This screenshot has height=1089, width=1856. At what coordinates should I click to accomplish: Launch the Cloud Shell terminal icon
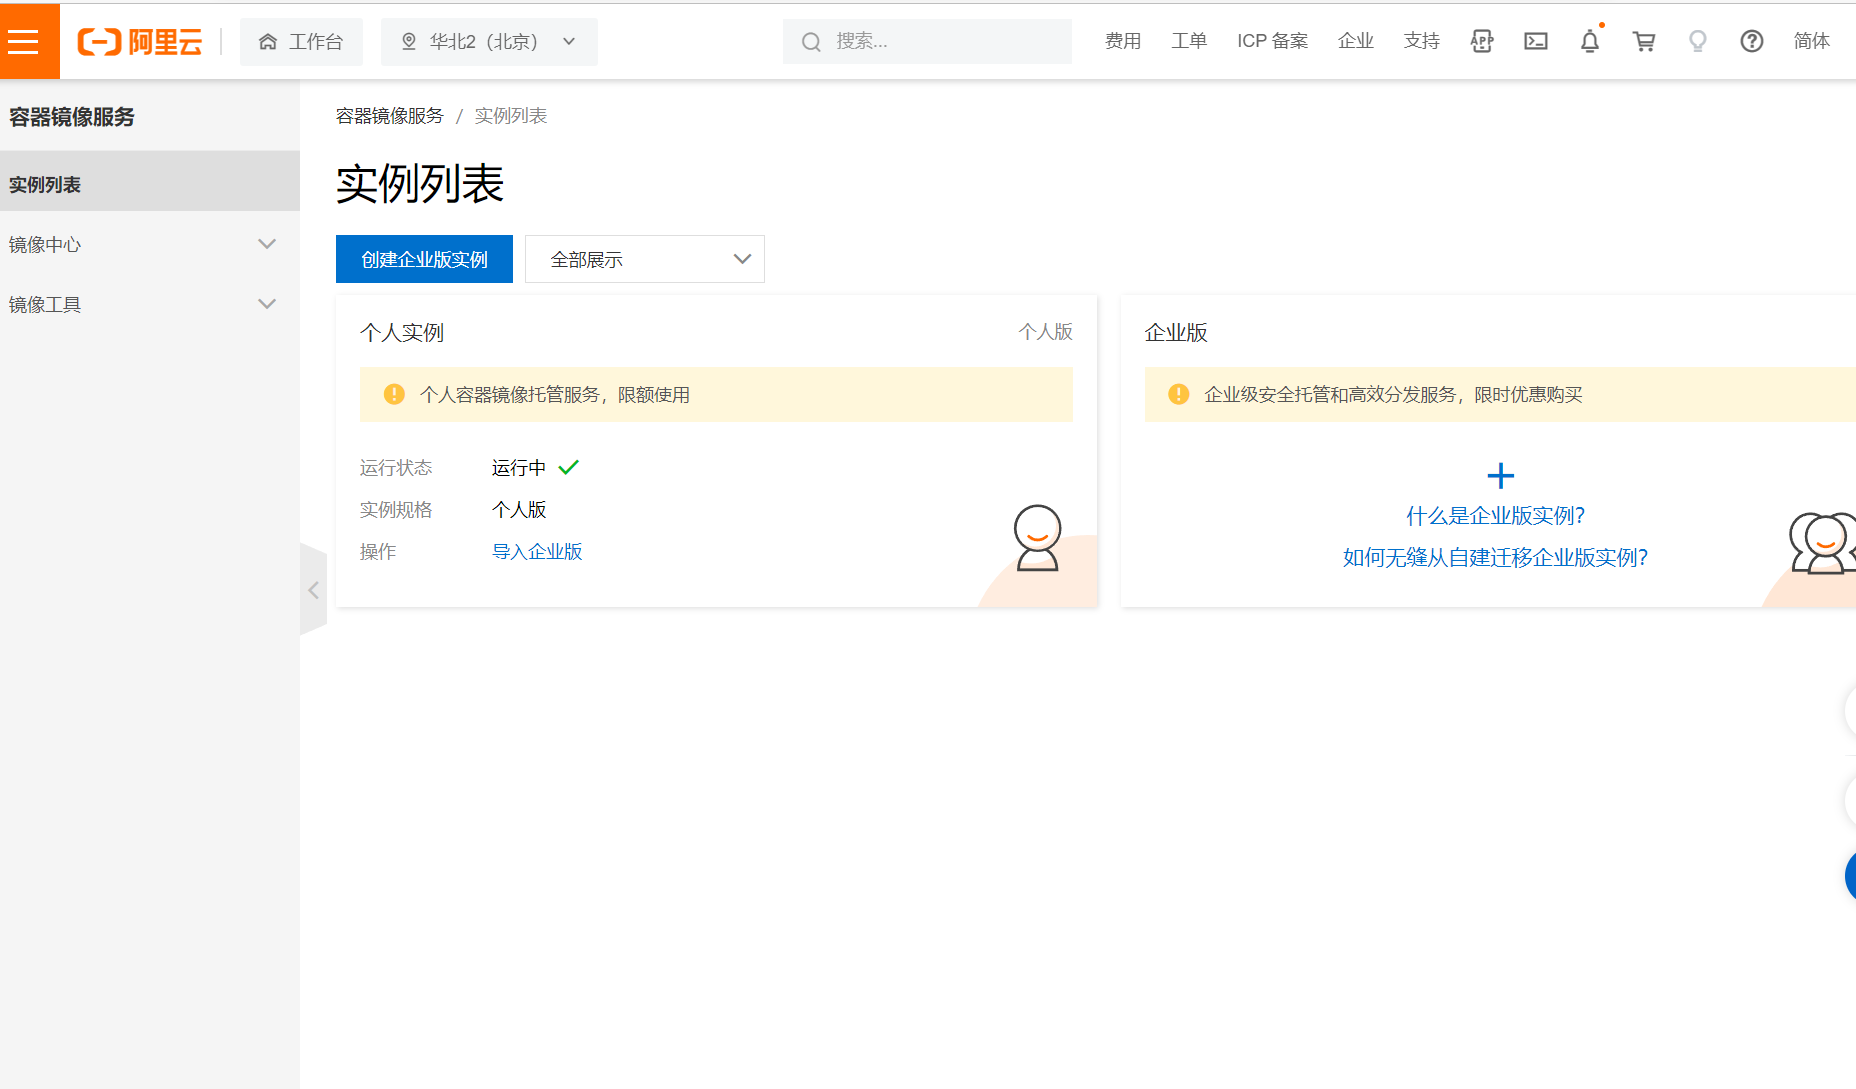[1536, 41]
